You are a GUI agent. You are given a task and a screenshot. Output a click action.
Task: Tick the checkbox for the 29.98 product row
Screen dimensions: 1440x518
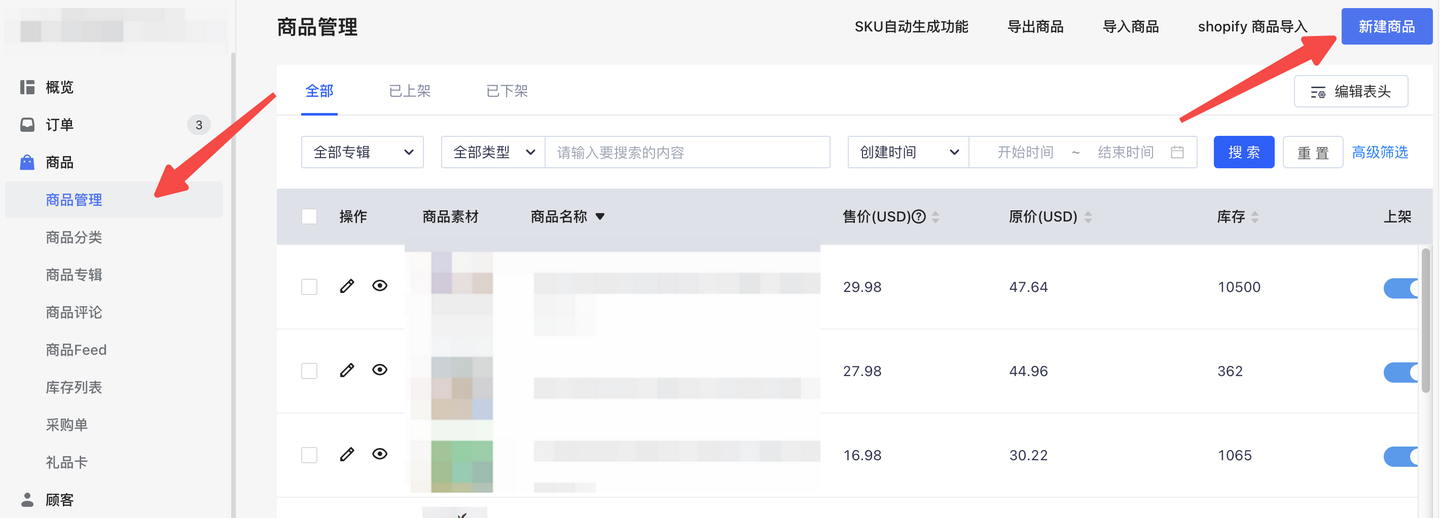click(309, 287)
